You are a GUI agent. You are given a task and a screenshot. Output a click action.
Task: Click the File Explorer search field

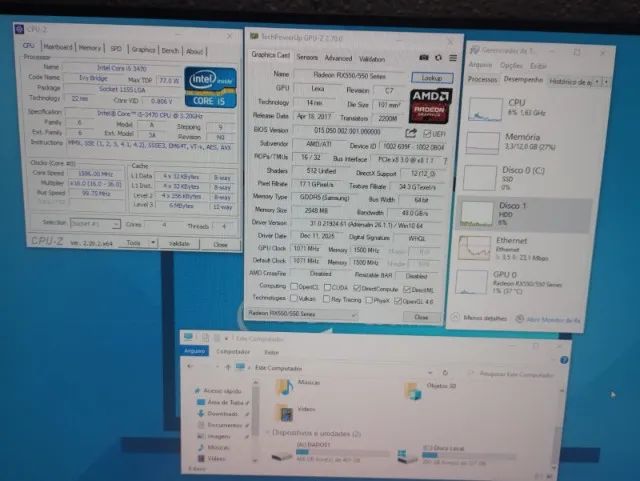tap(513, 374)
